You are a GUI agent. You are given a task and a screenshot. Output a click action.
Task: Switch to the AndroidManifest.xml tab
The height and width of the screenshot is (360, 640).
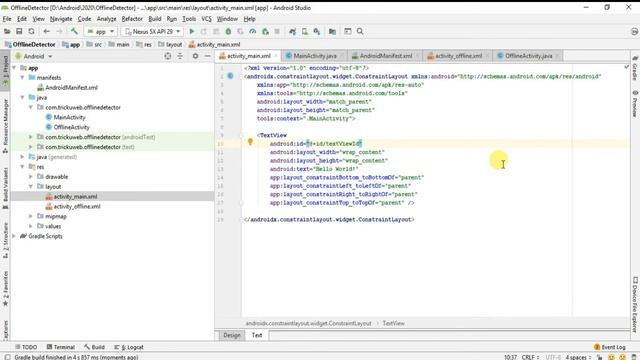coord(385,56)
